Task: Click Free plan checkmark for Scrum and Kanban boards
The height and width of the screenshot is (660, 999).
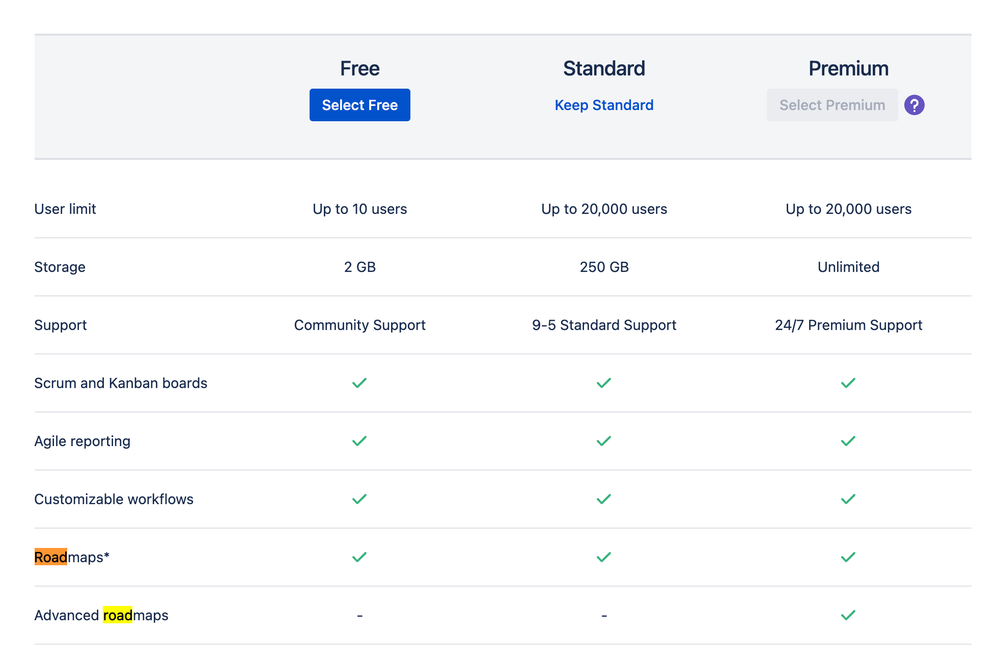Action: click(360, 383)
